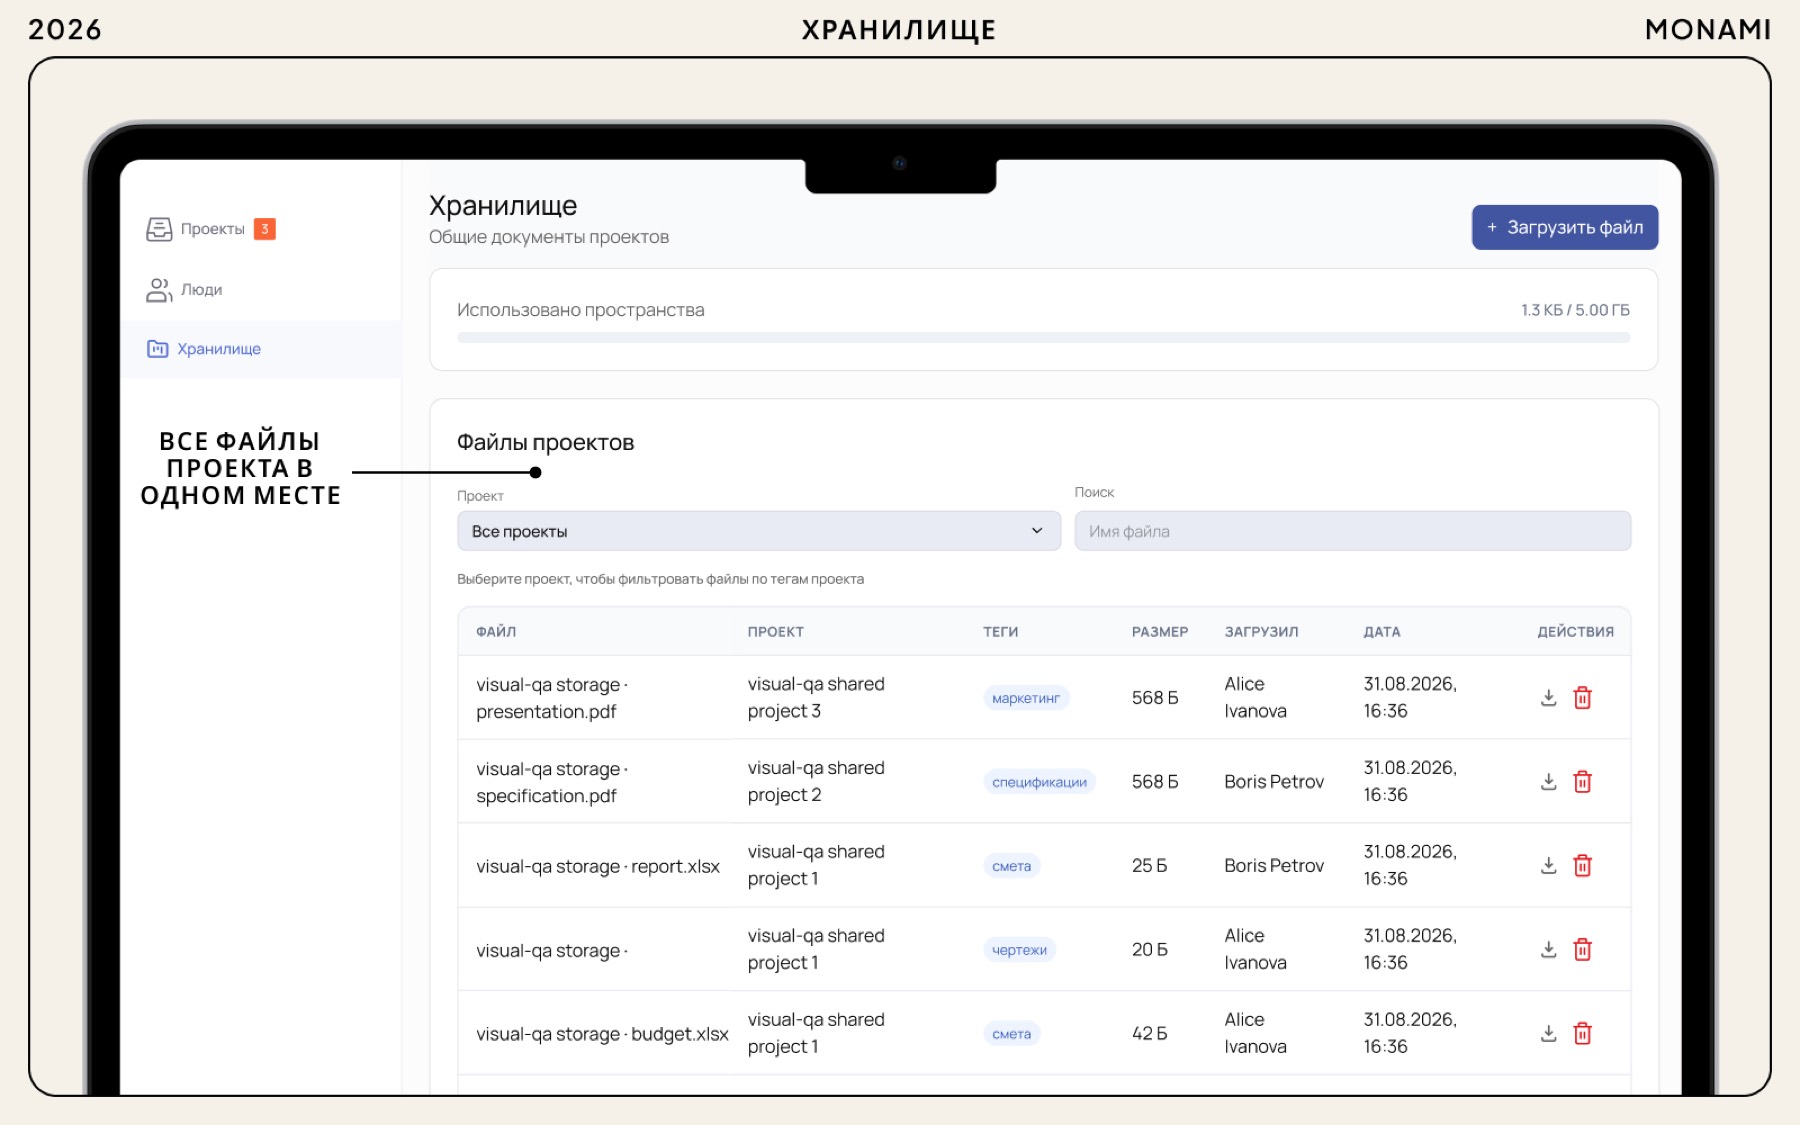Click the orange badge with 3
Screen dimensions: 1800x1125
coord(264,229)
